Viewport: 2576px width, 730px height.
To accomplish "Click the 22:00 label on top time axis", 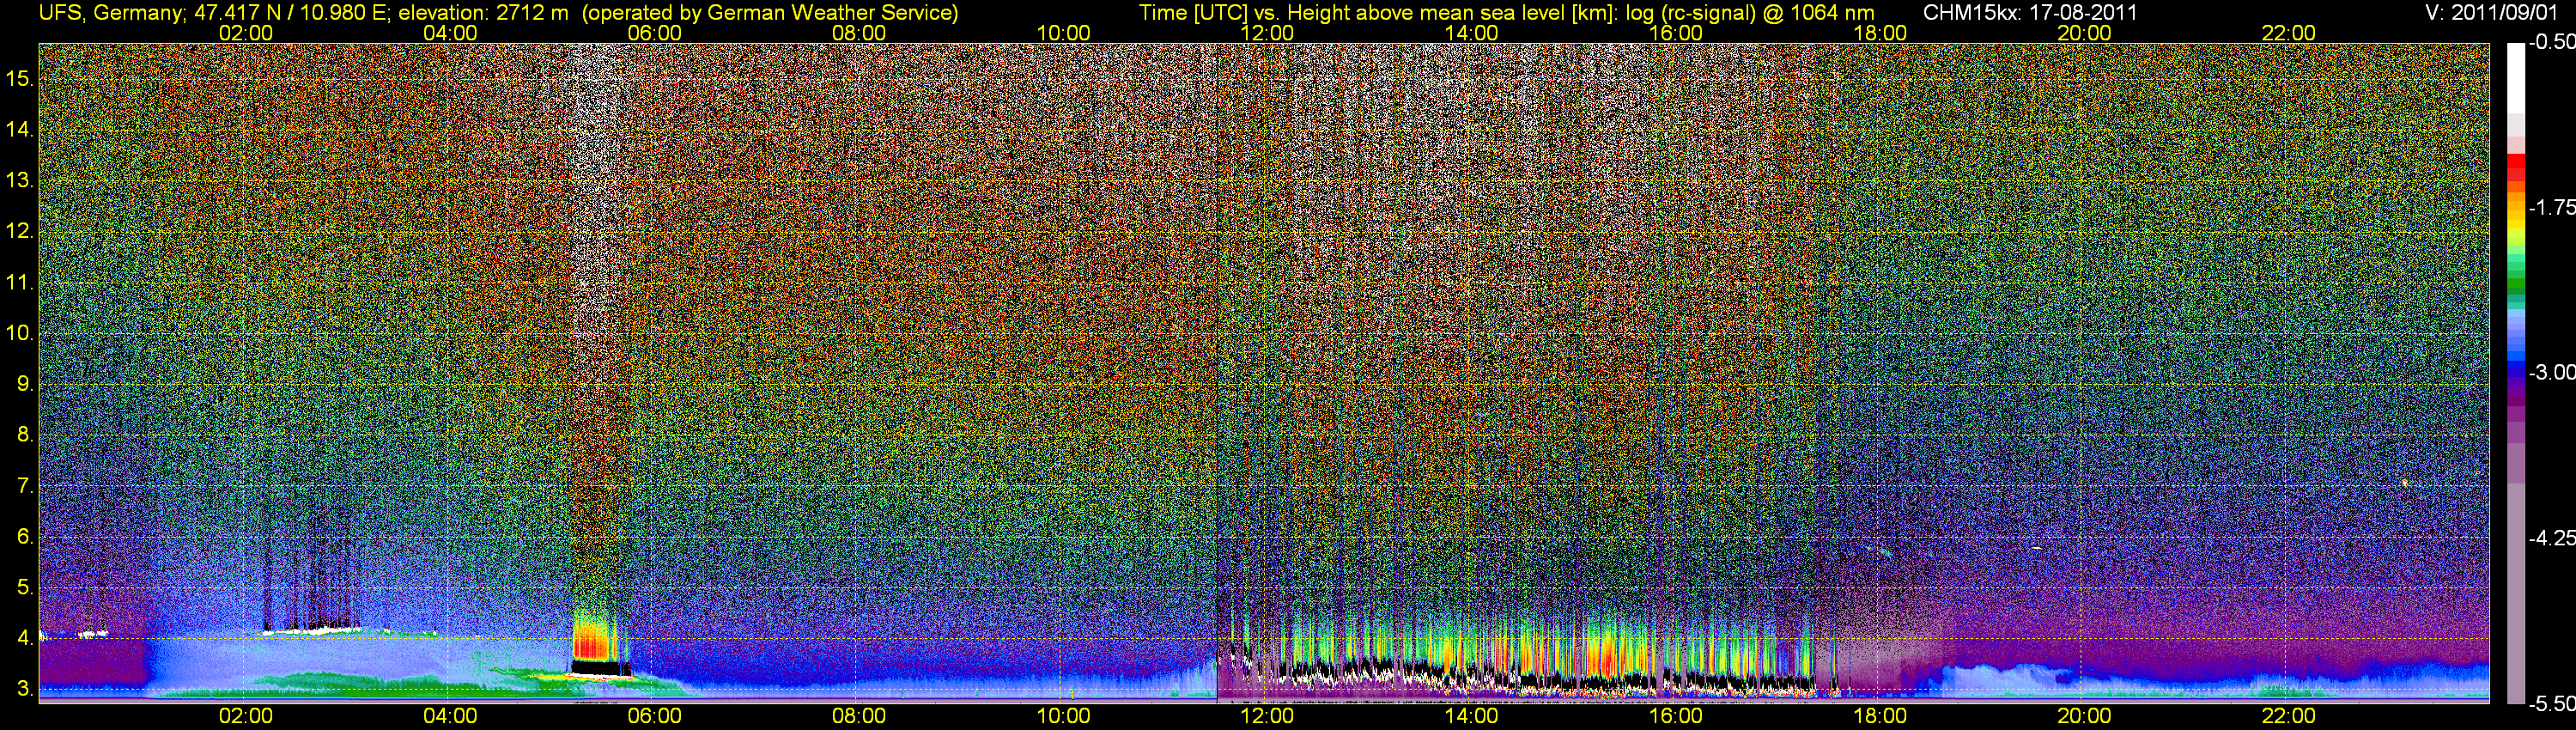I will coord(2288,33).
